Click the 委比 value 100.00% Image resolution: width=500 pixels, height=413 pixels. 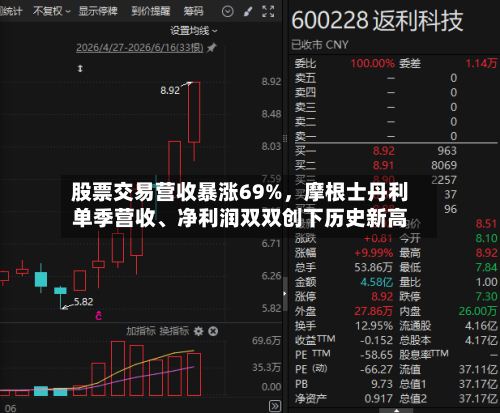372,63
